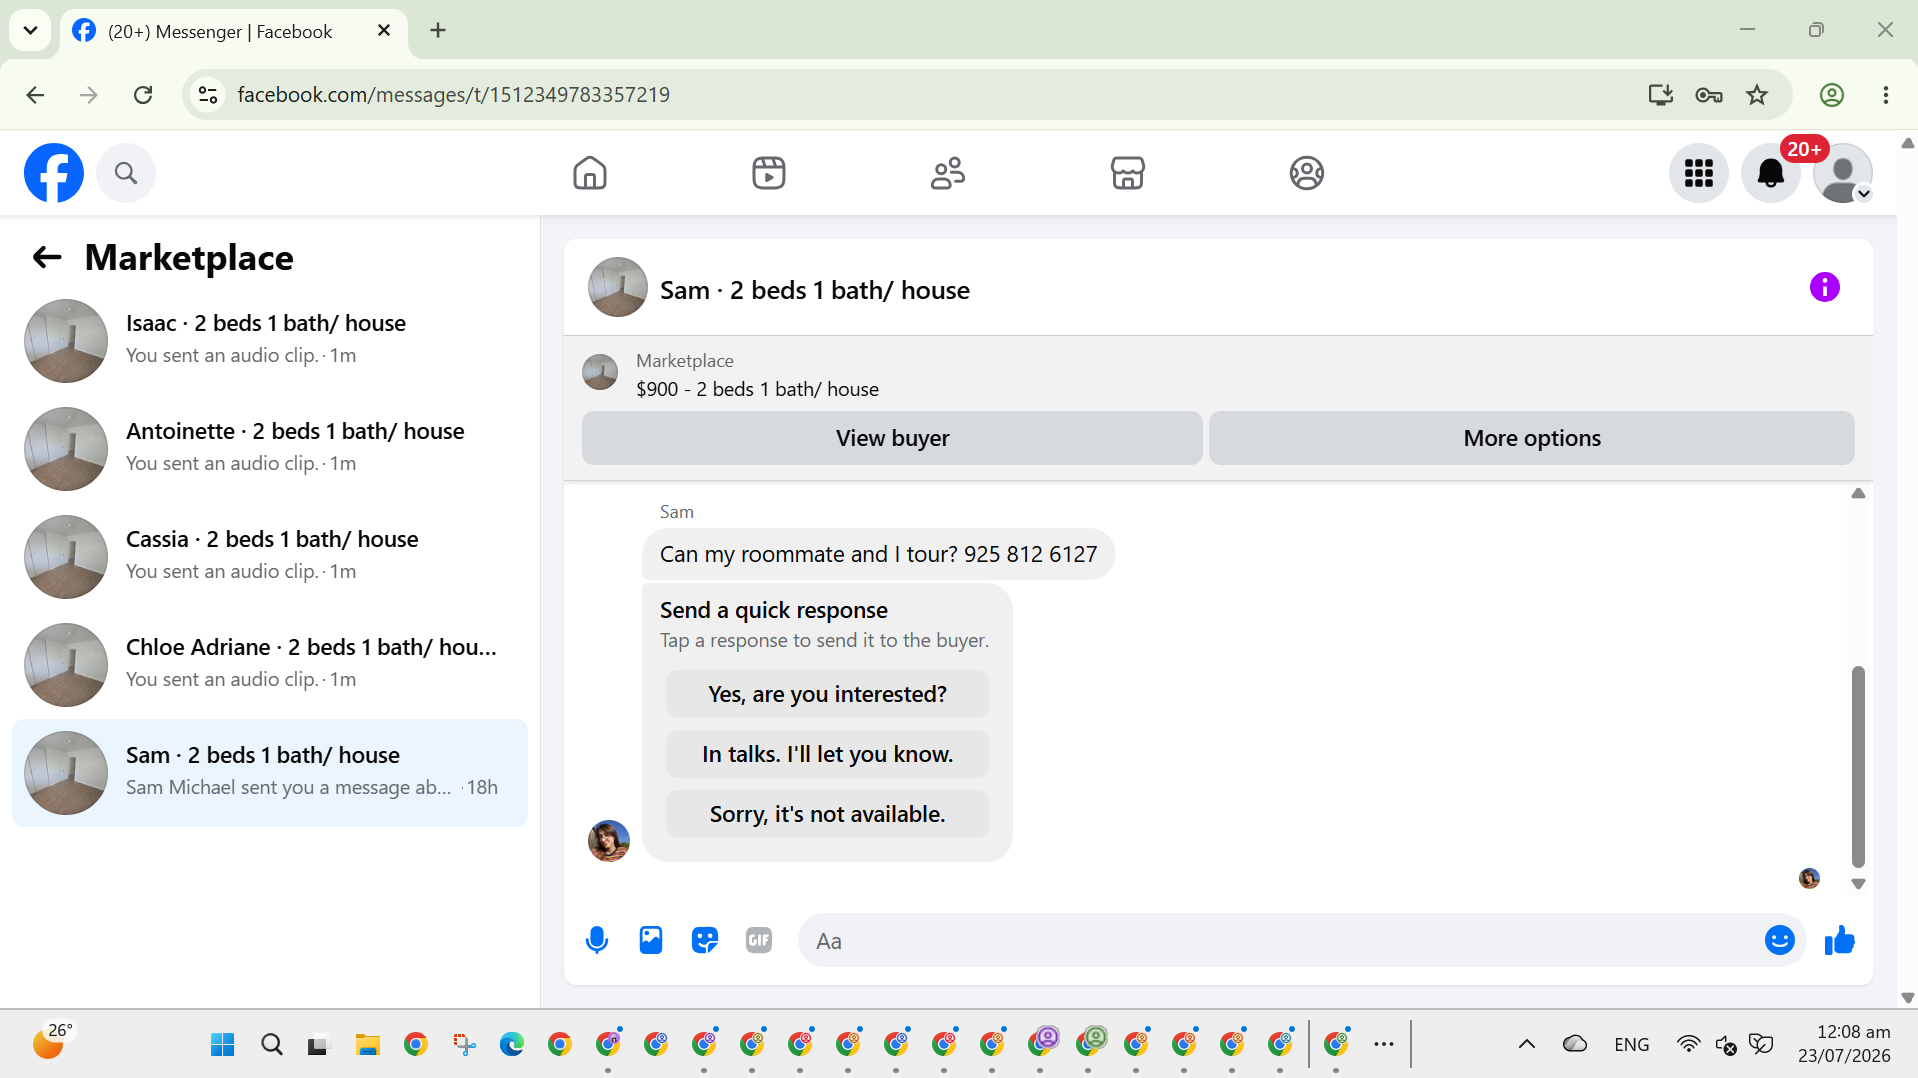Click the View buyer button

(892, 438)
